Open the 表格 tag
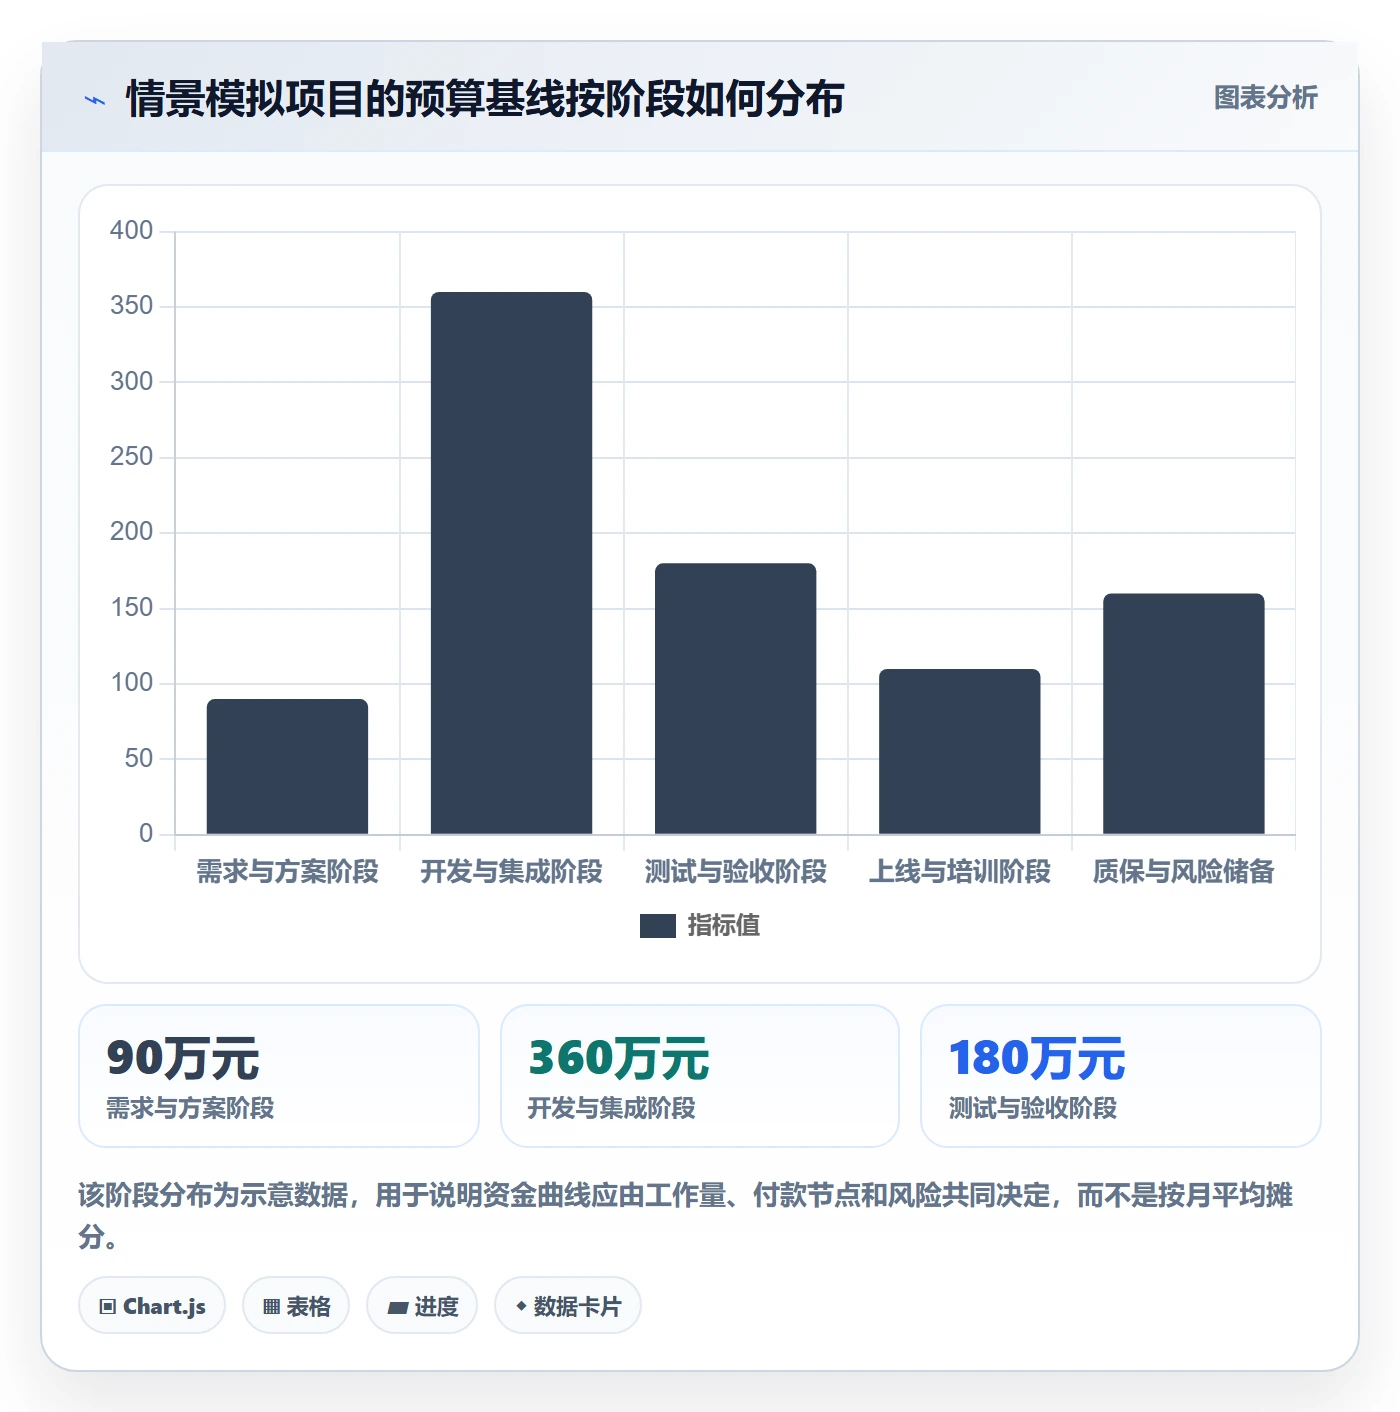The image size is (1400, 1412). point(296,1305)
